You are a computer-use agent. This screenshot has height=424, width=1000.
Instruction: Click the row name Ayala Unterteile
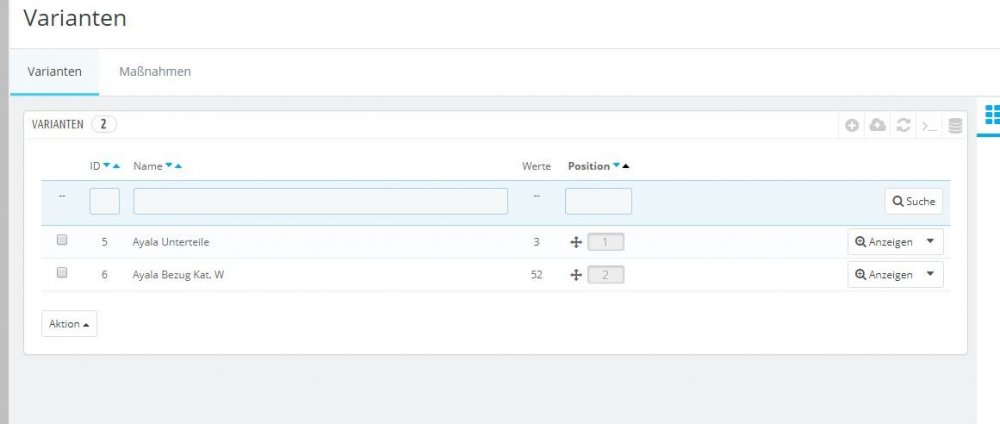[x=171, y=242]
